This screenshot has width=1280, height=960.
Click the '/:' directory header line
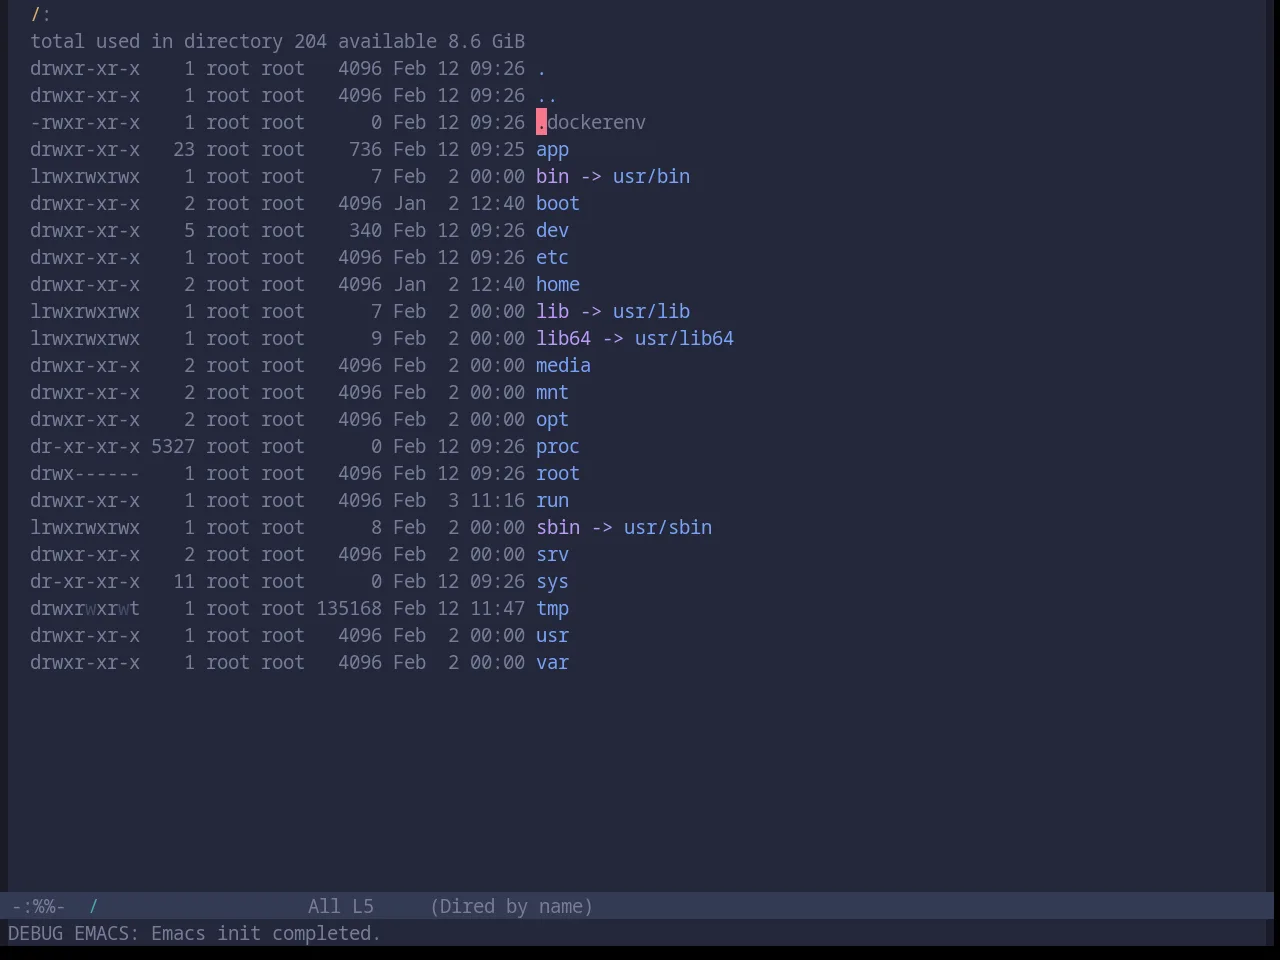tap(41, 14)
